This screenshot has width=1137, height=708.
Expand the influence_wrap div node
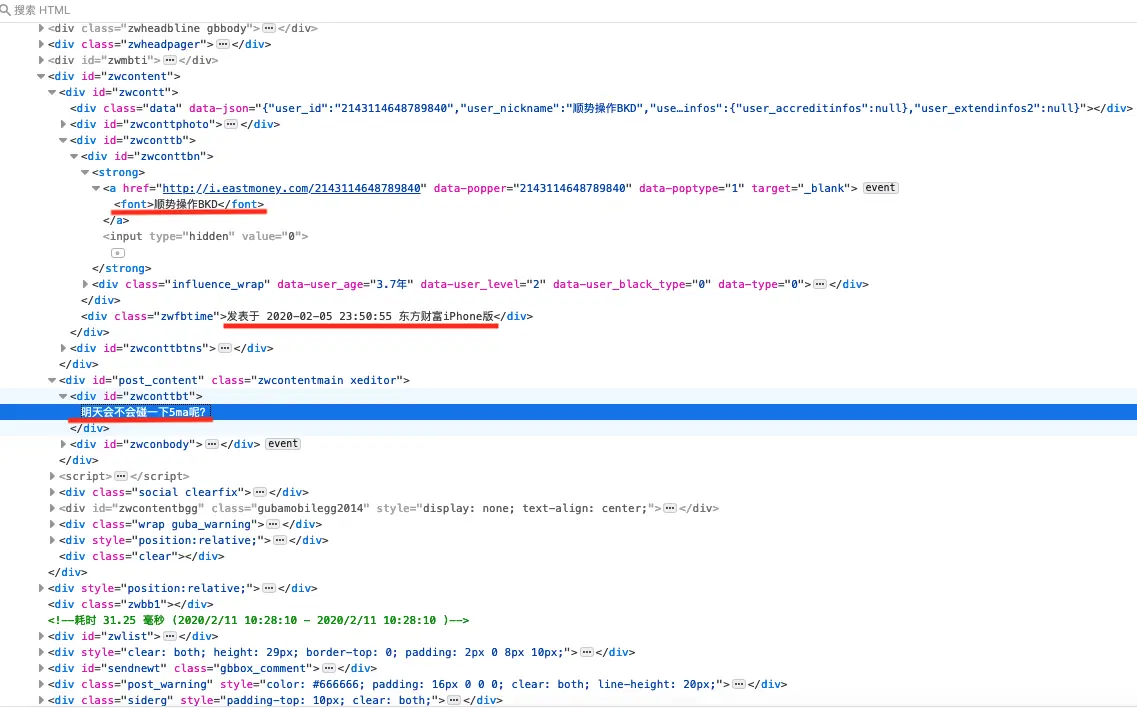(85, 284)
